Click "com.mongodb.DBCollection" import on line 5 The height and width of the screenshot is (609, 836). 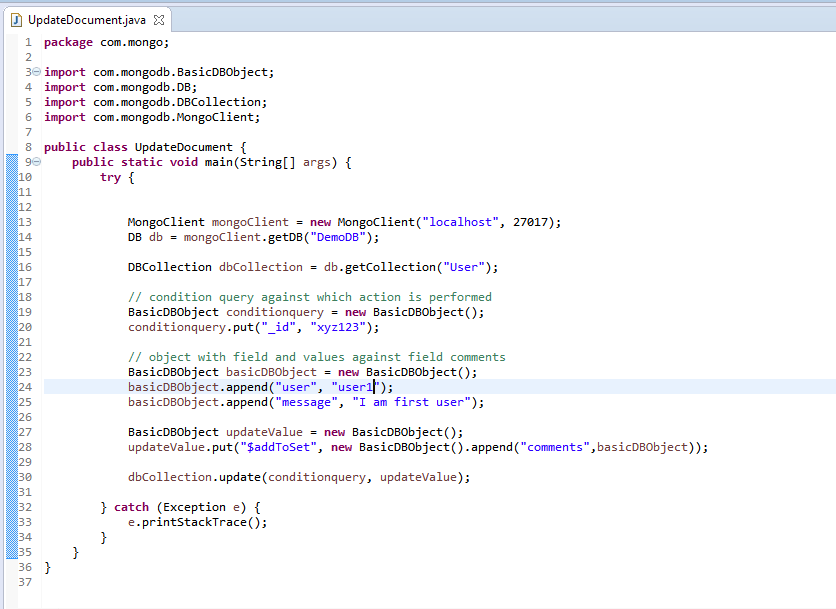(x=177, y=102)
